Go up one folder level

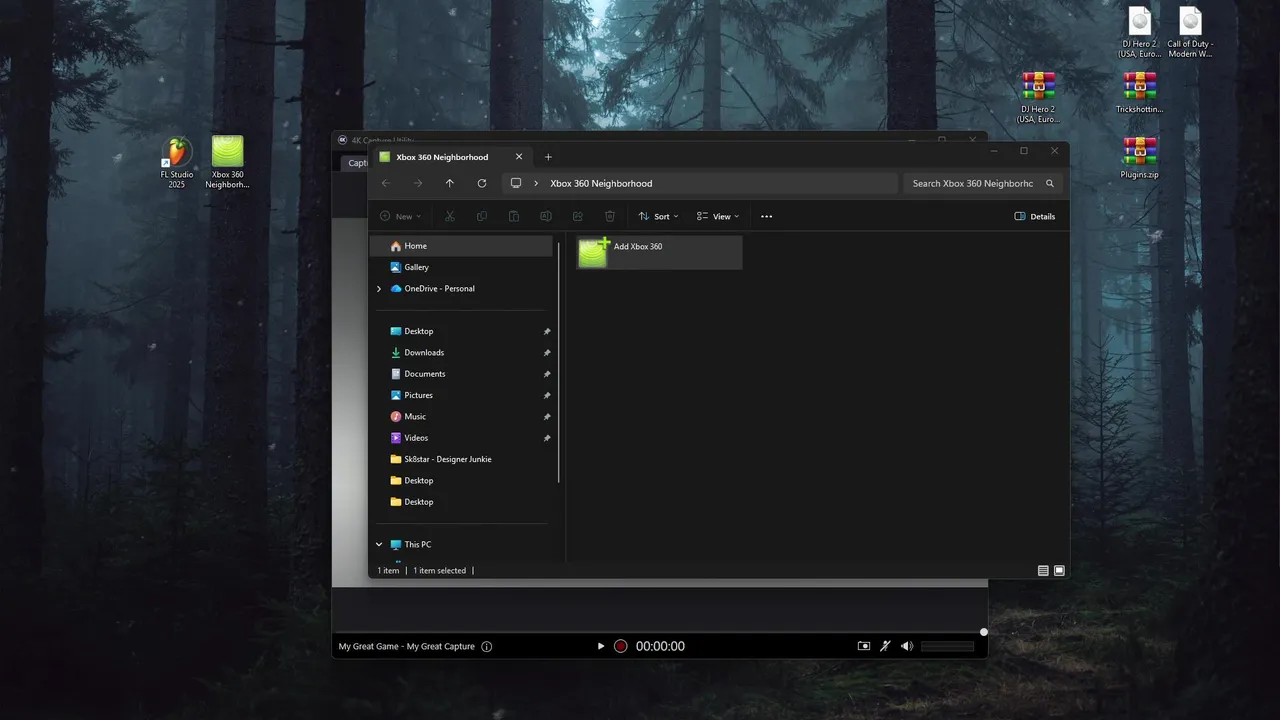click(450, 183)
